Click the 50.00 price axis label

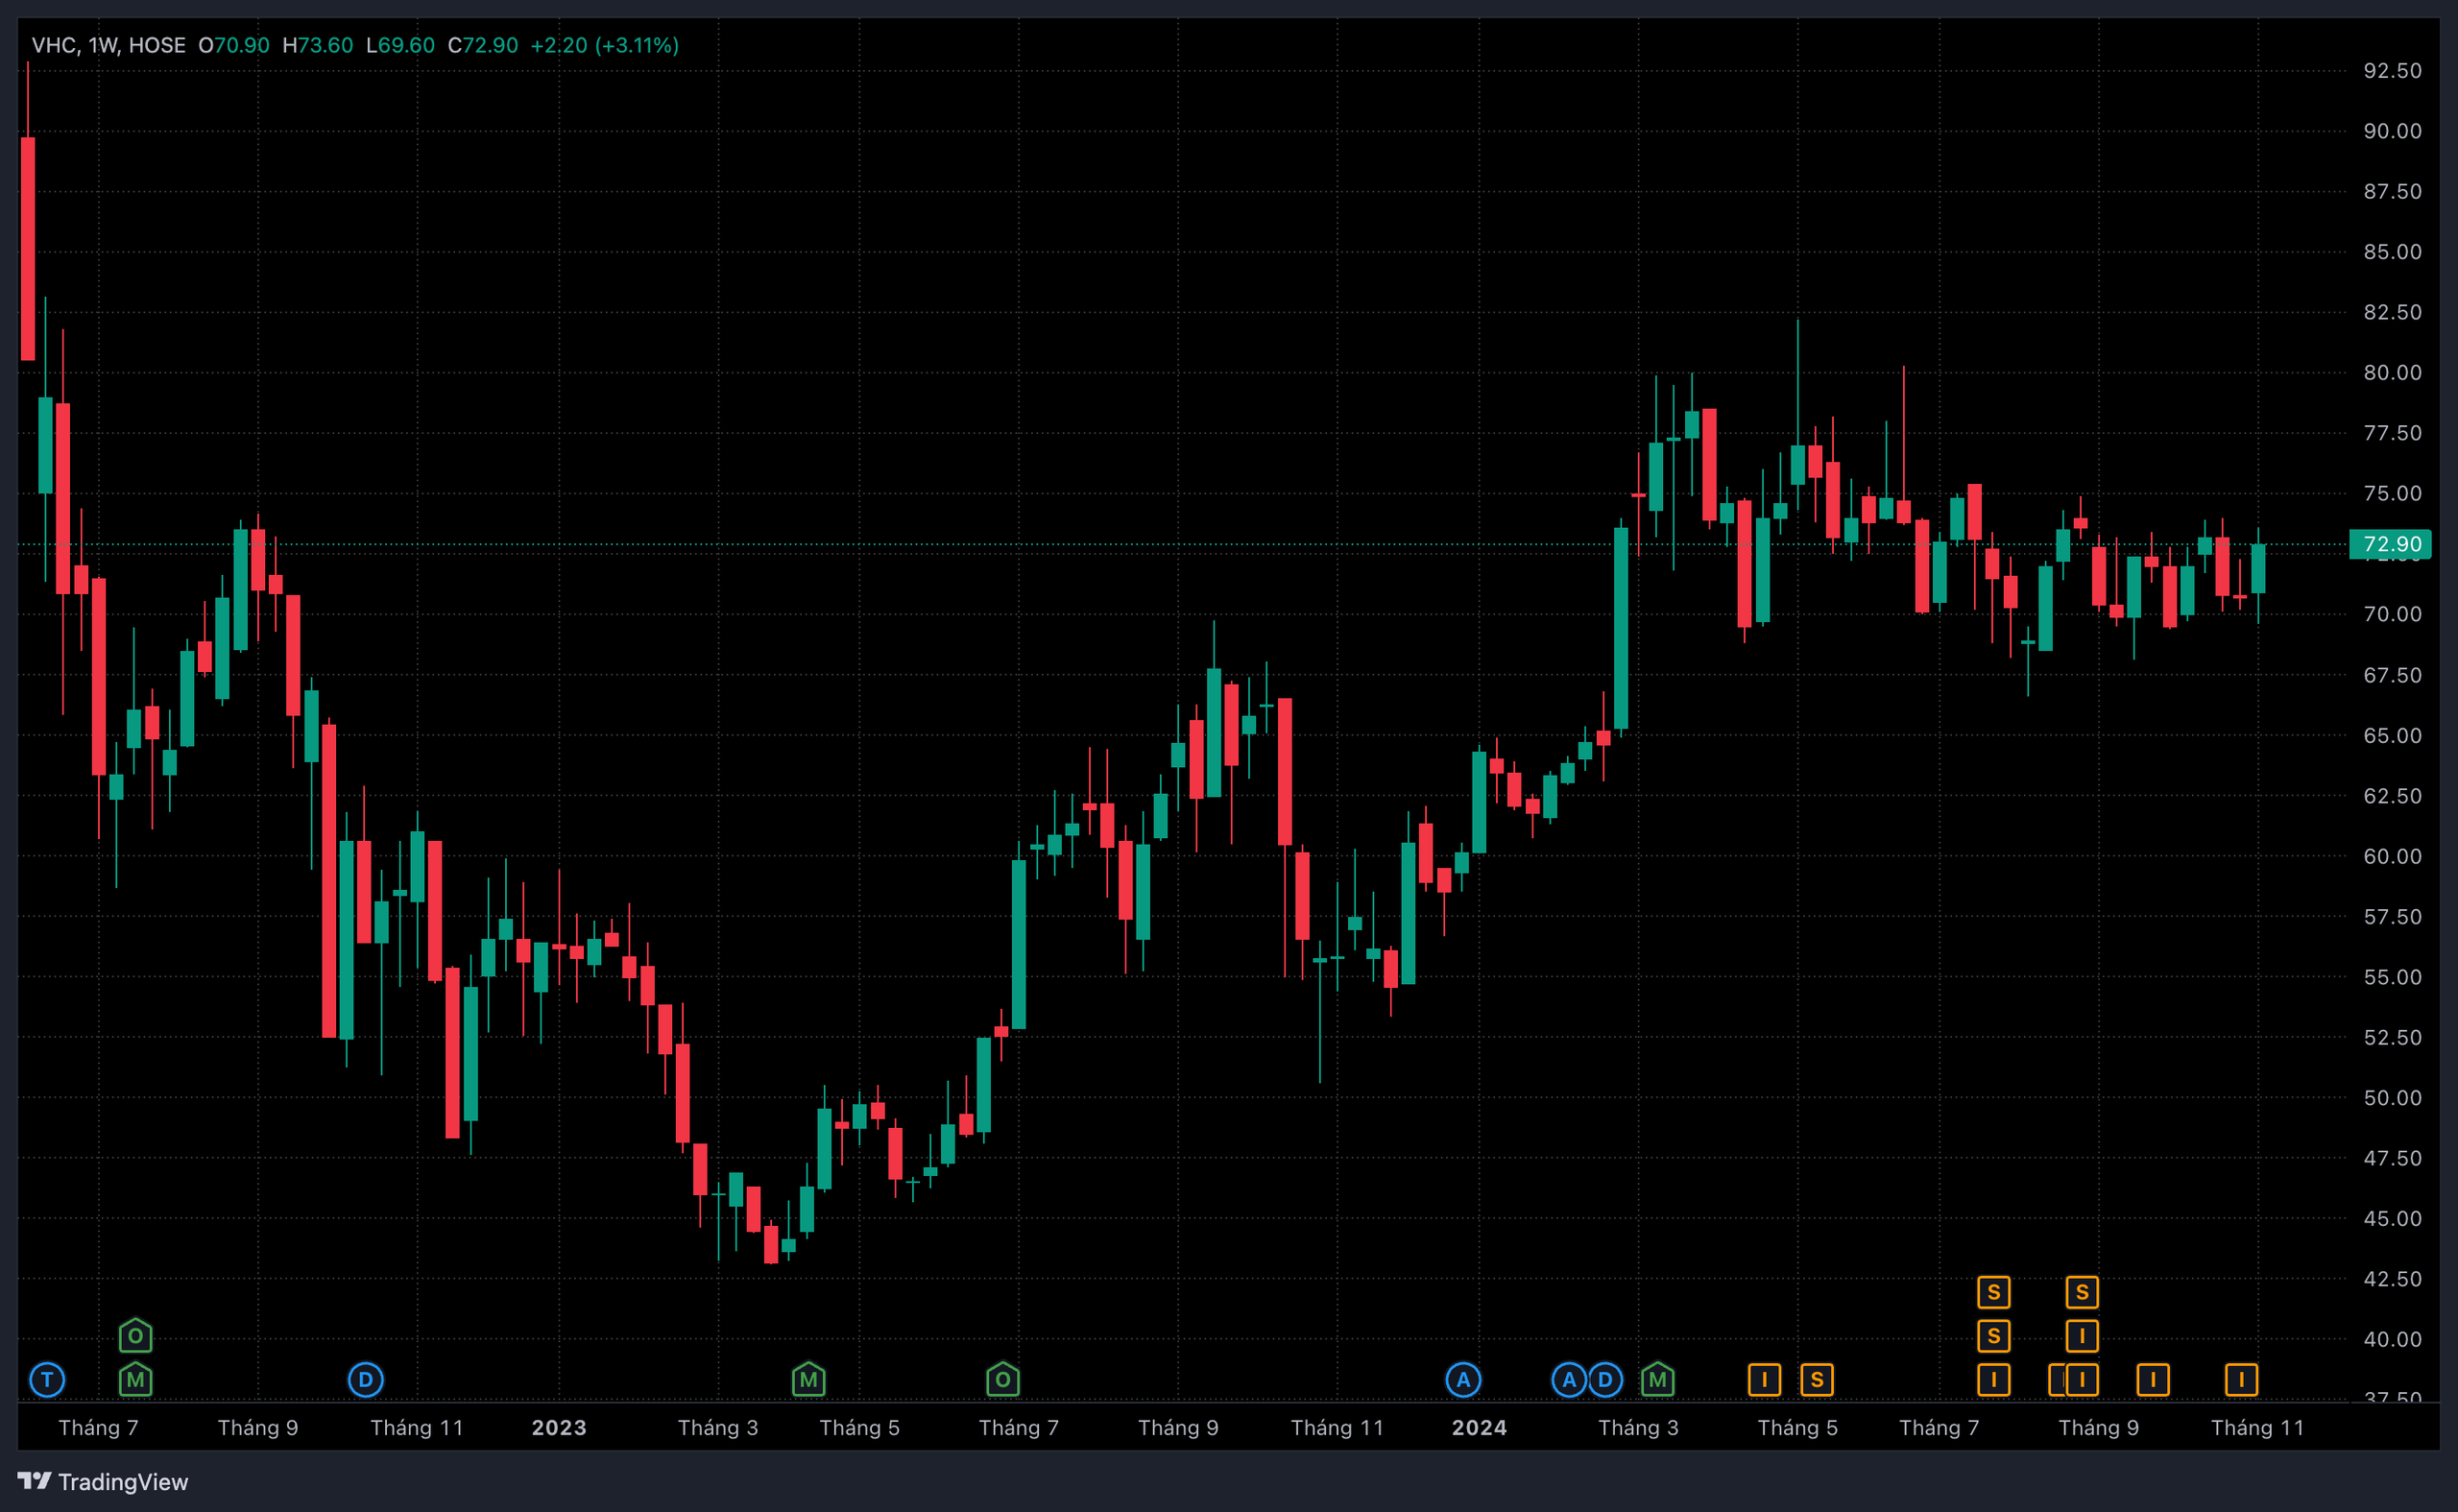click(x=2392, y=1098)
